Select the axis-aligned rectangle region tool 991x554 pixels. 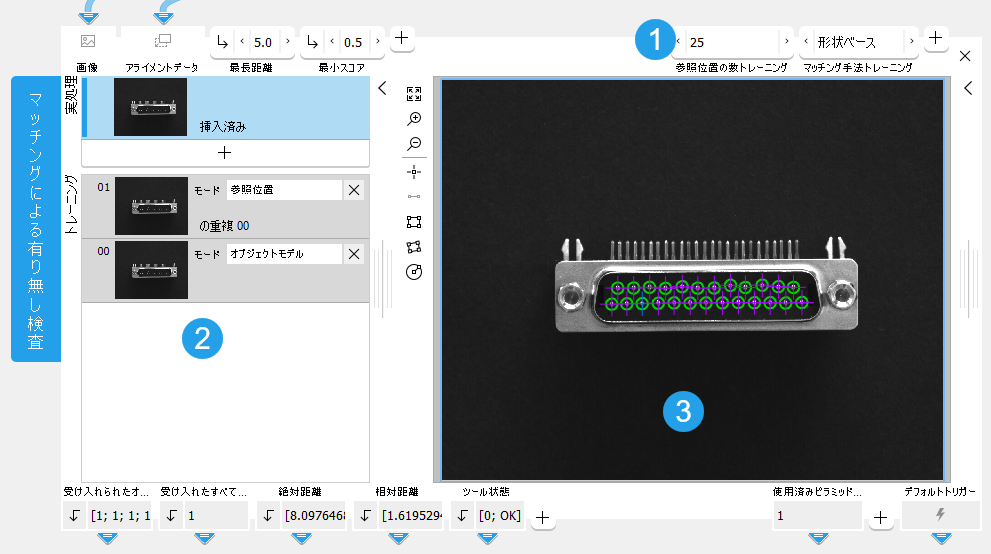[x=414, y=222]
